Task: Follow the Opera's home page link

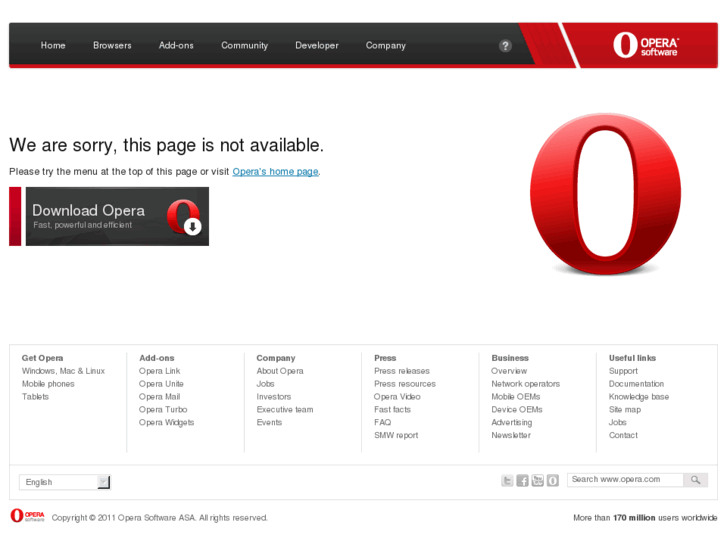Action: click(x=275, y=172)
